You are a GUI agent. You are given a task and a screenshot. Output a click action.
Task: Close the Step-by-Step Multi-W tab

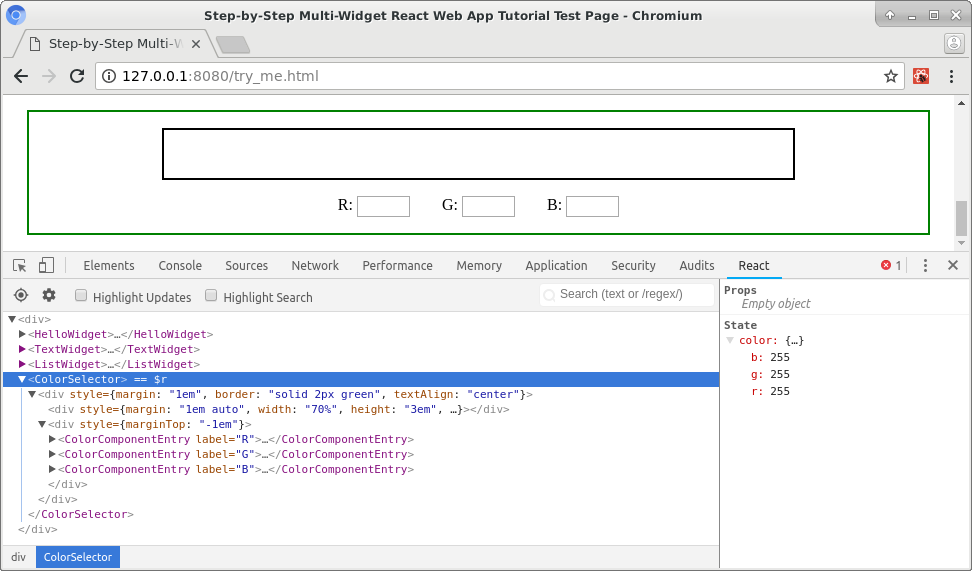[196, 44]
